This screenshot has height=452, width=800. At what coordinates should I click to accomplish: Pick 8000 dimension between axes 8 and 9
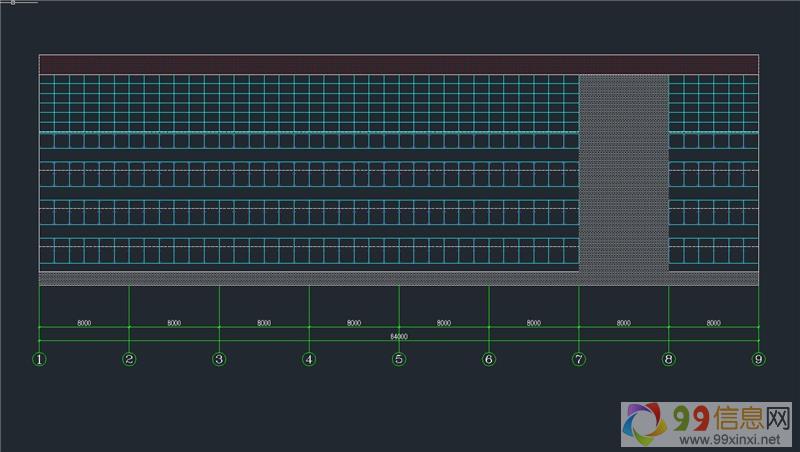coord(713,323)
